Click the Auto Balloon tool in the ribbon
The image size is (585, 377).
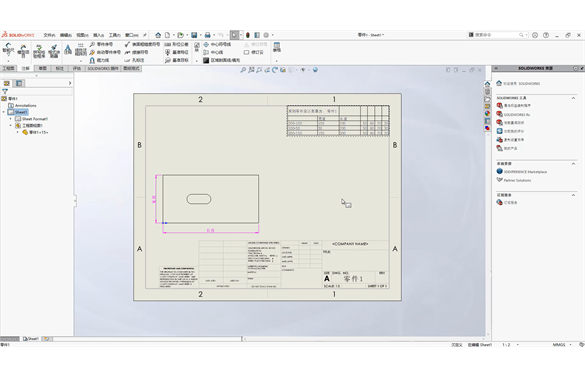coord(105,52)
